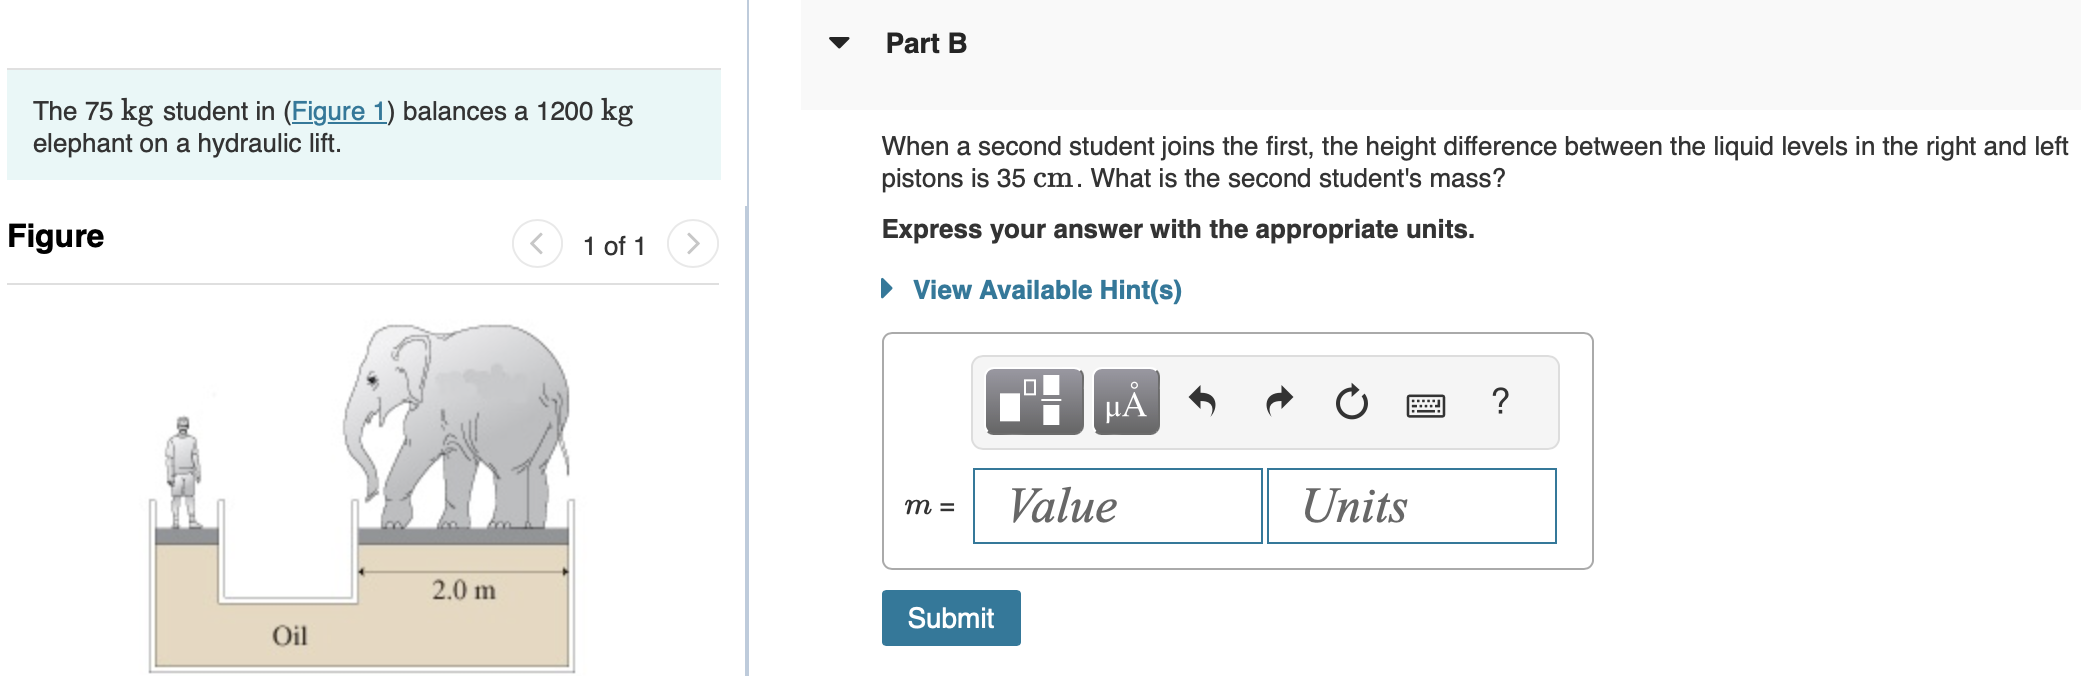Go to the previous figure
The width and height of the screenshot is (2081, 676).
(537, 244)
